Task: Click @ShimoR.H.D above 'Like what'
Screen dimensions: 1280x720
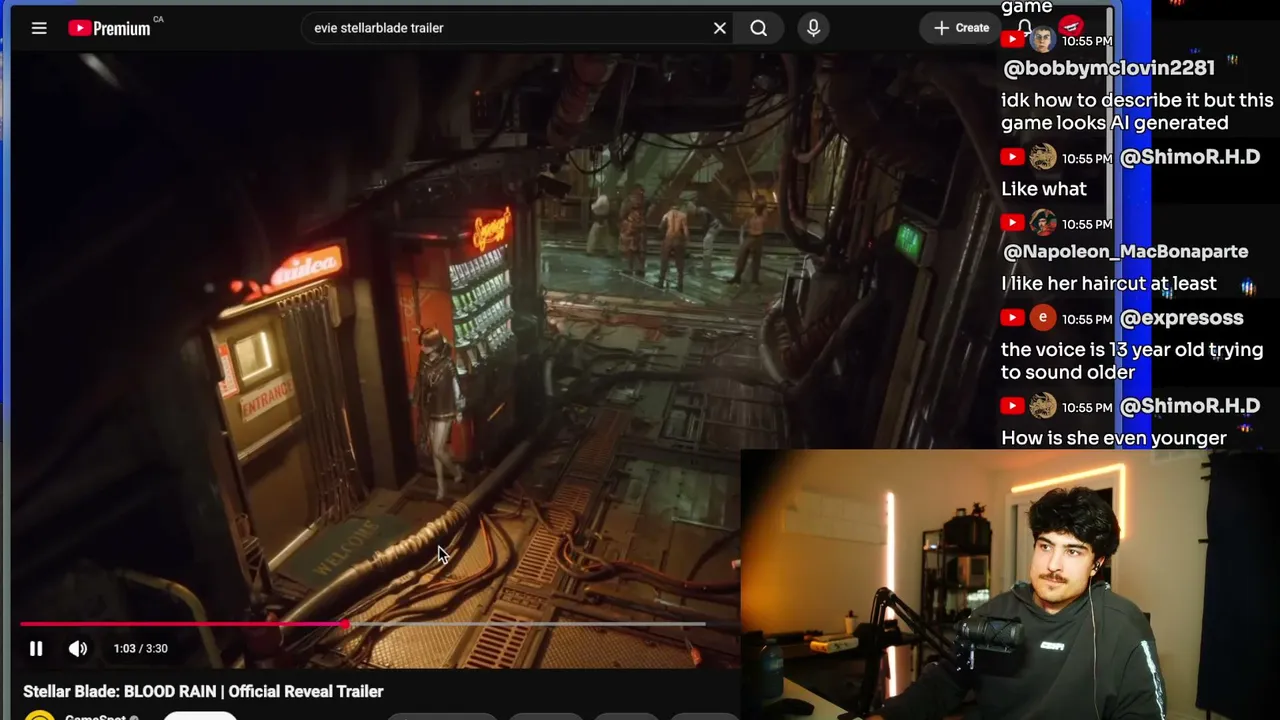Action: click(1190, 157)
